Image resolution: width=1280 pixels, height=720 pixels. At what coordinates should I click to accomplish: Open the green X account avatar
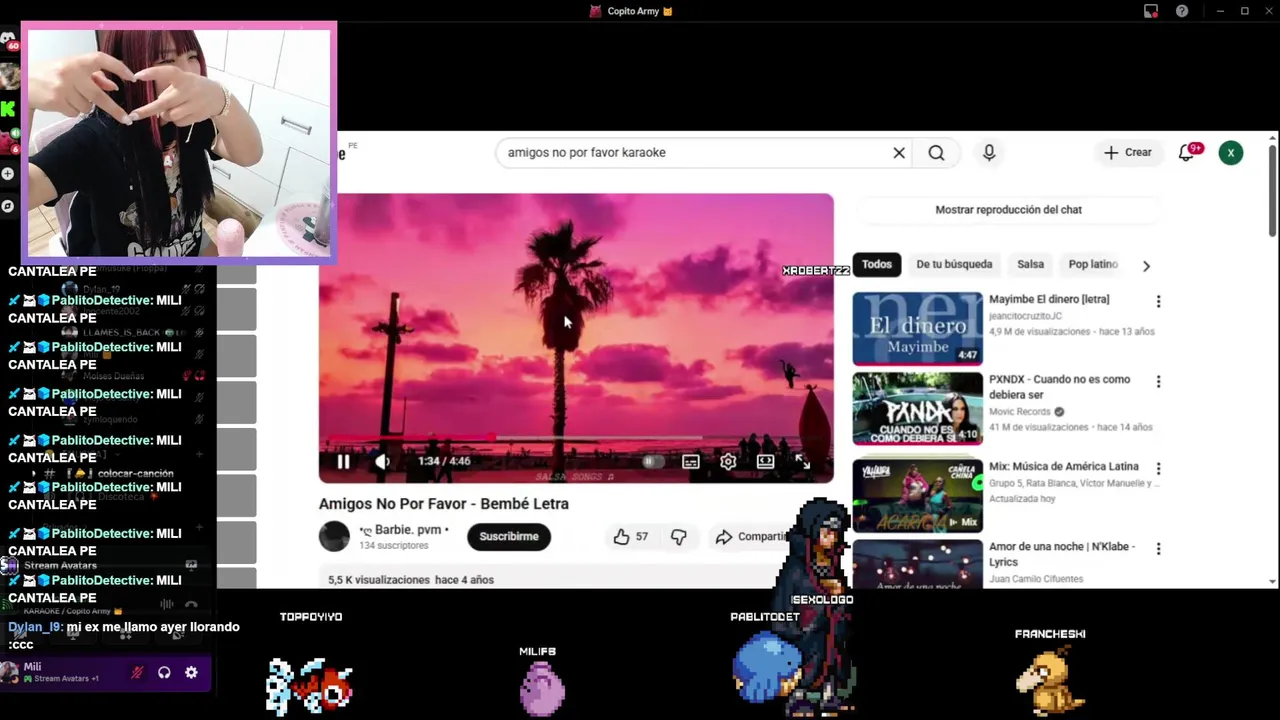tap(1231, 153)
